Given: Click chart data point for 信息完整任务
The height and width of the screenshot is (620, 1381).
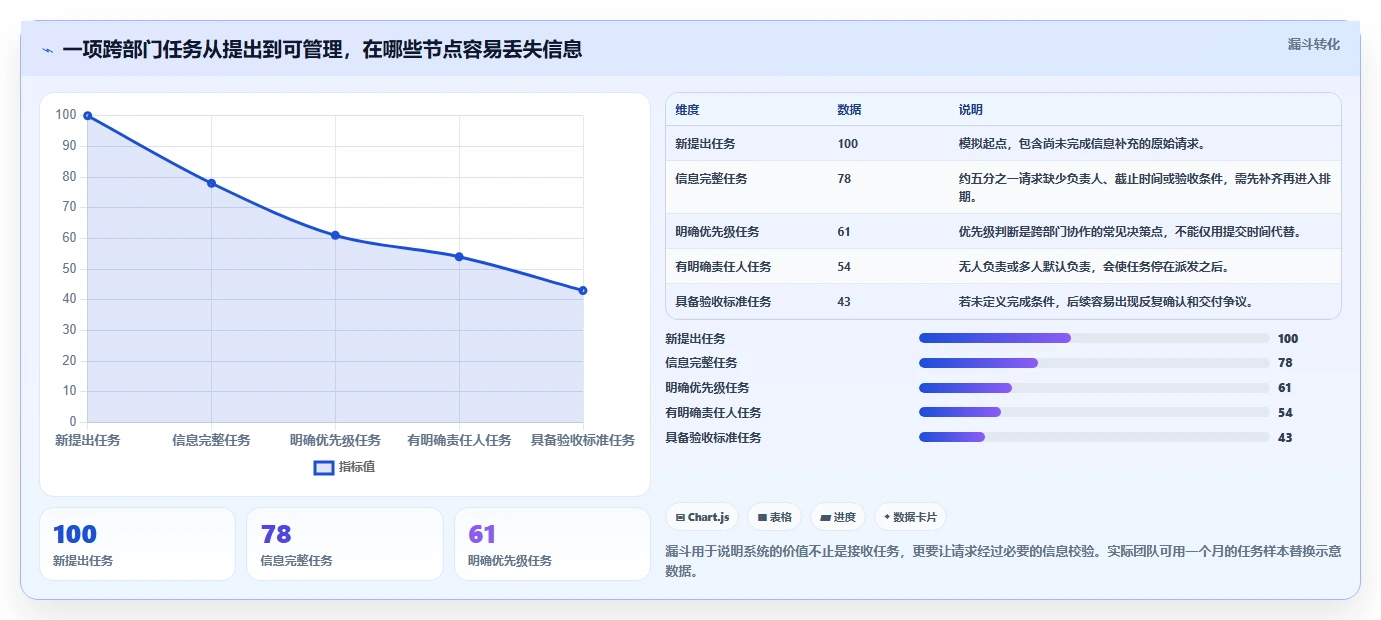Looking at the screenshot, I should 211,183.
